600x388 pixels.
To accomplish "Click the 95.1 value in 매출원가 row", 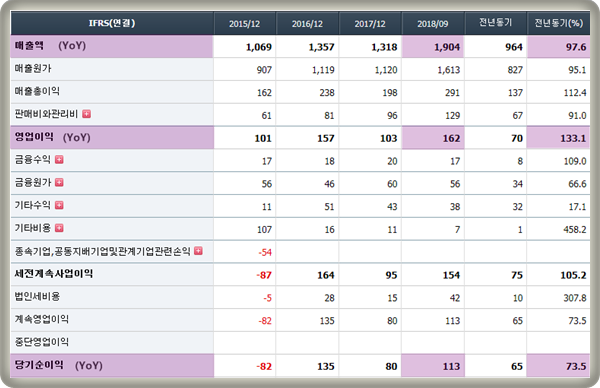I will click(x=577, y=70).
